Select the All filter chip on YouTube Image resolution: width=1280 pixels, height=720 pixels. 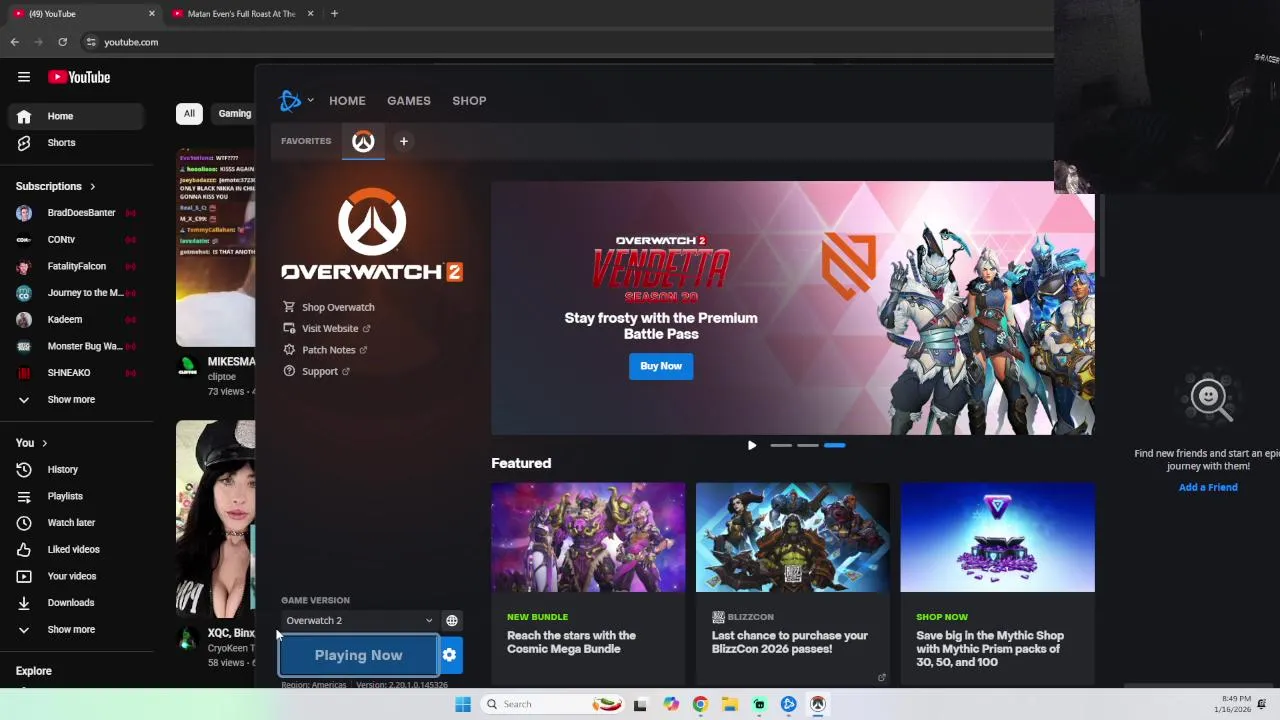[189, 113]
